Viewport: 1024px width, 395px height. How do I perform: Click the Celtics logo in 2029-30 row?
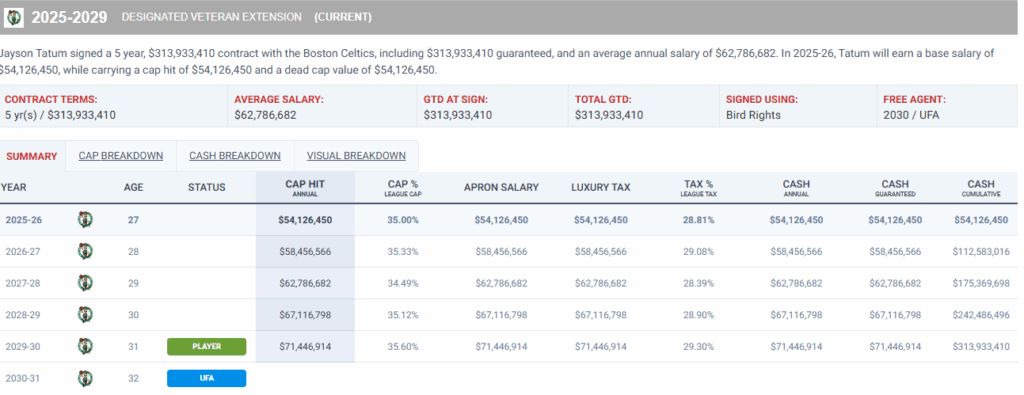tap(85, 347)
